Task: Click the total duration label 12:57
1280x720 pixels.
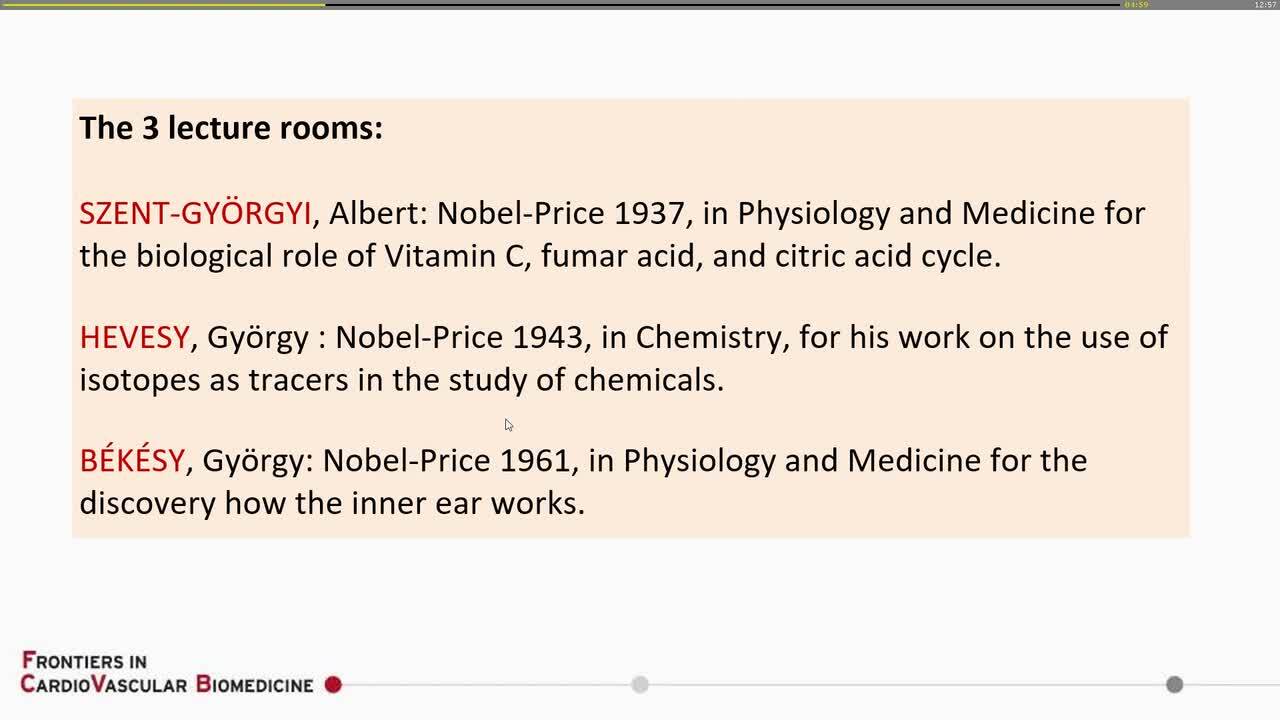Action: pyautogui.click(x=1265, y=5)
